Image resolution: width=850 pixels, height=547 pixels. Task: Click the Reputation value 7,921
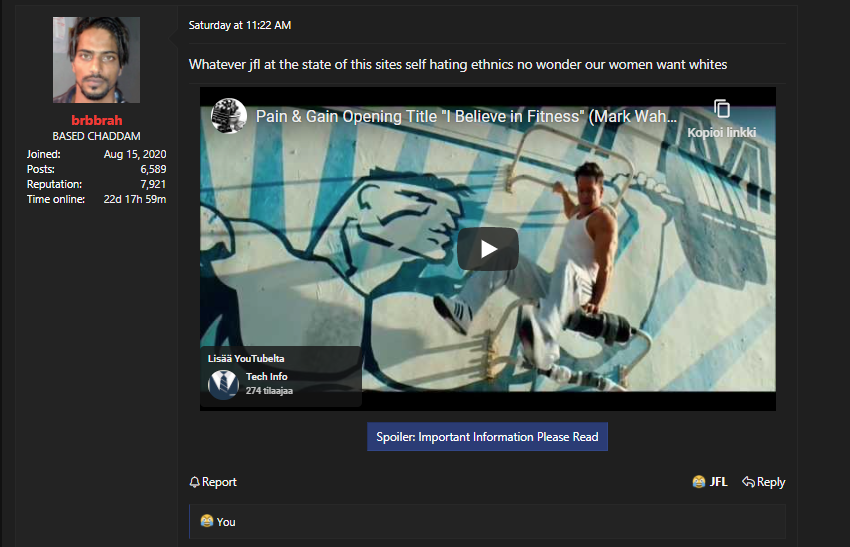[x=153, y=184]
